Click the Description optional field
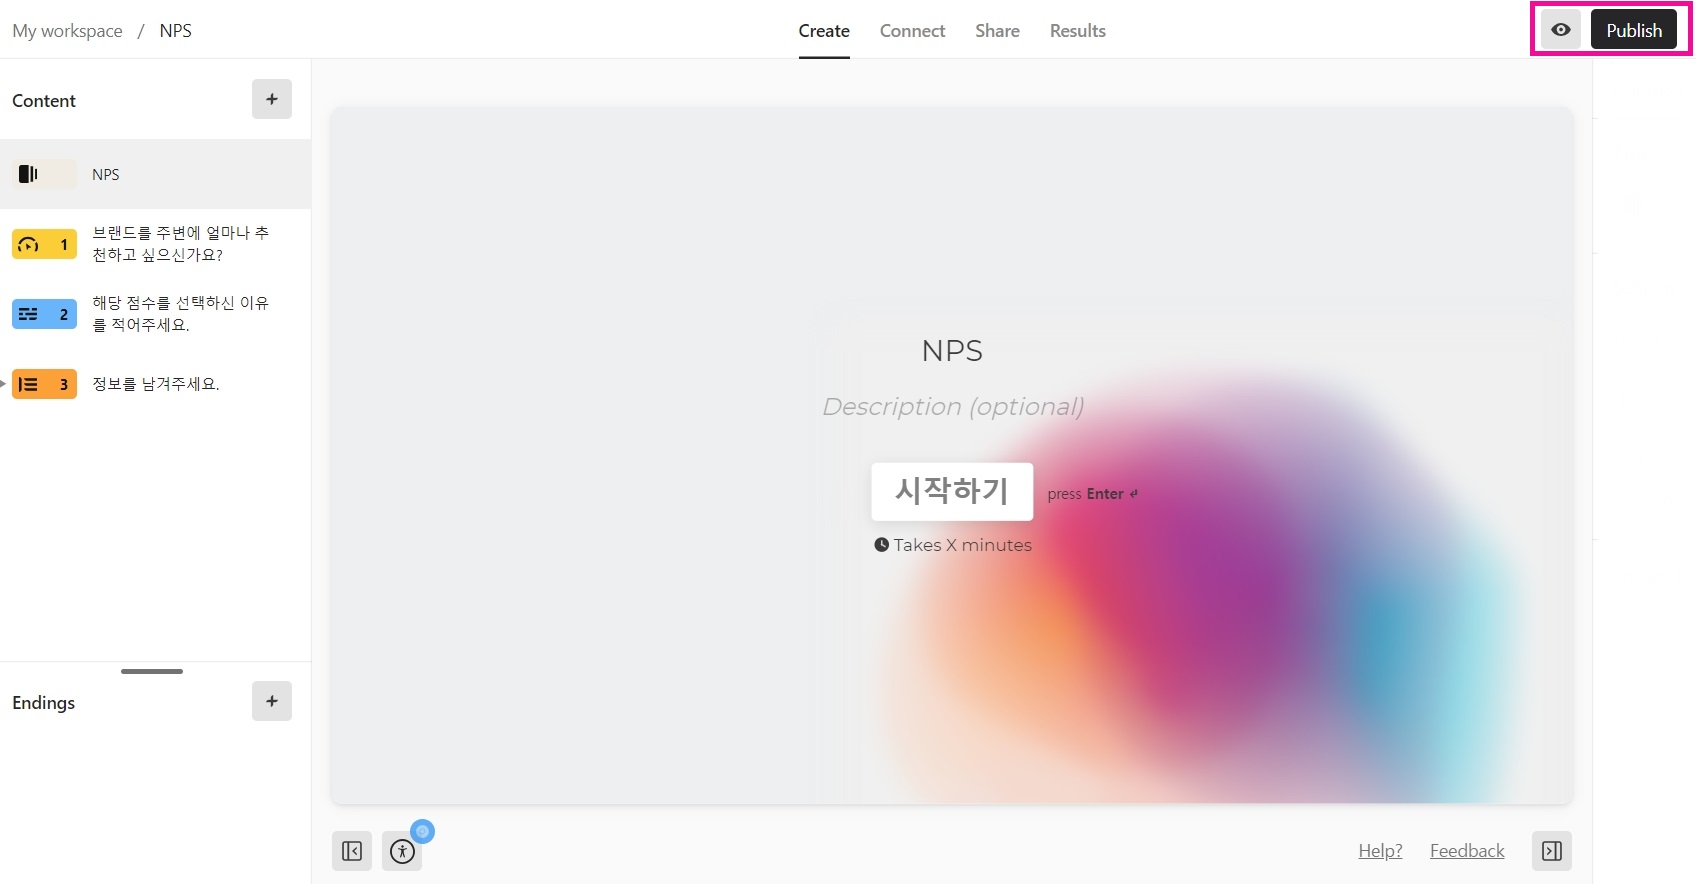This screenshot has height=884, width=1696. 952,407
